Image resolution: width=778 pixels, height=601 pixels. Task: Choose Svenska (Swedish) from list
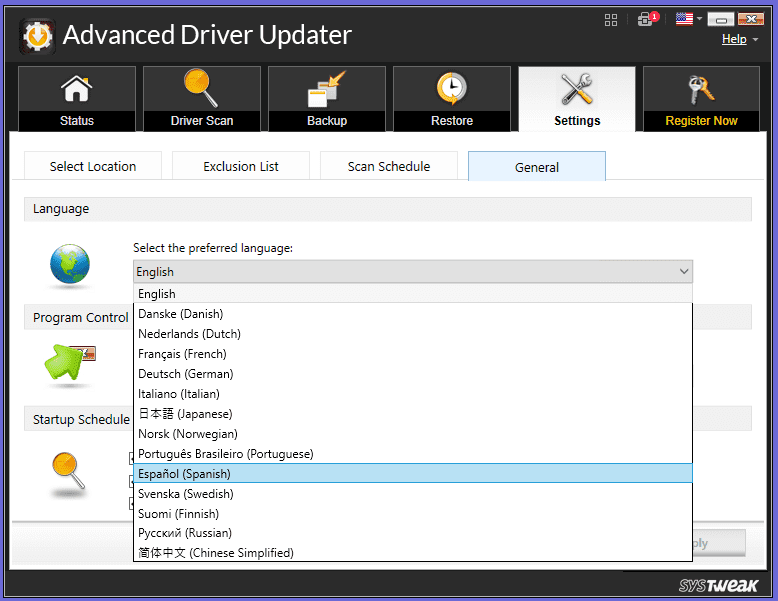[413, 493]
